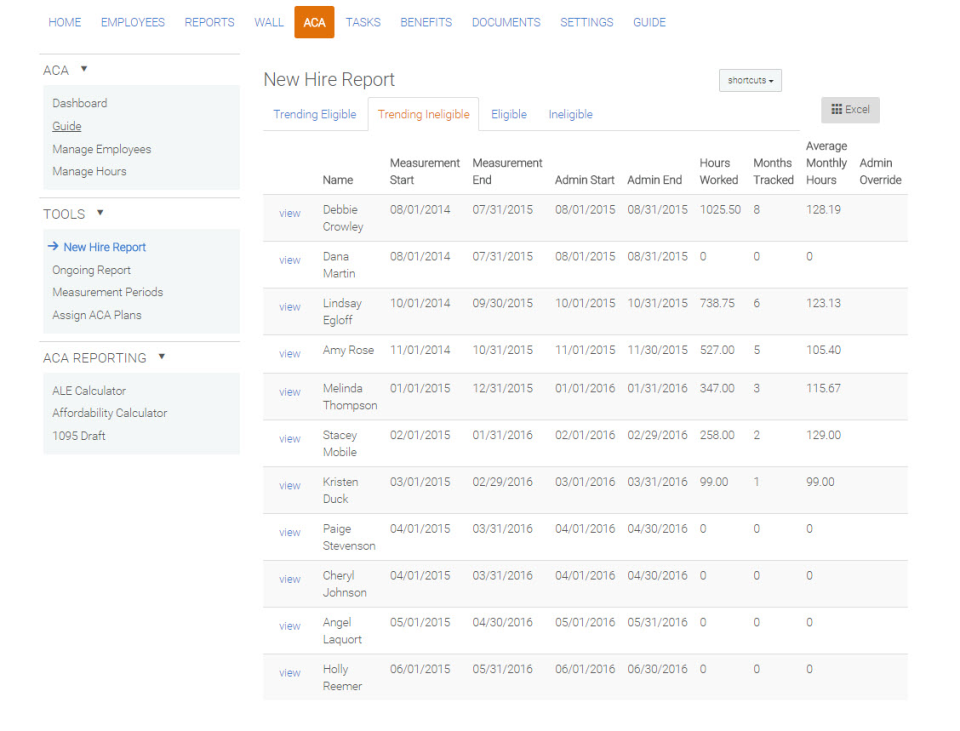
Task: Open the Affordability Calculator
Action: [110, 413]
